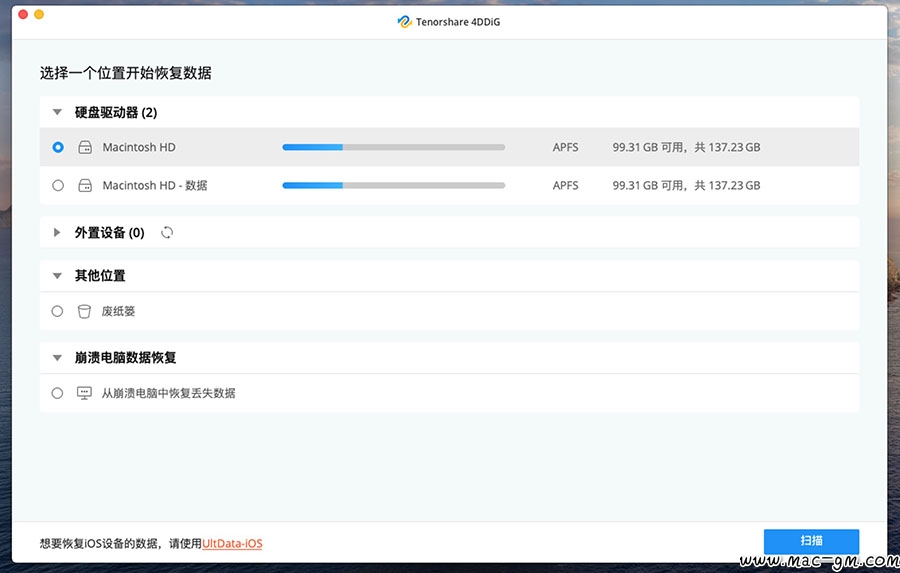Collapse the 其他位置 section
Viewport: 900px width, 573px height.
coord(57,276)
